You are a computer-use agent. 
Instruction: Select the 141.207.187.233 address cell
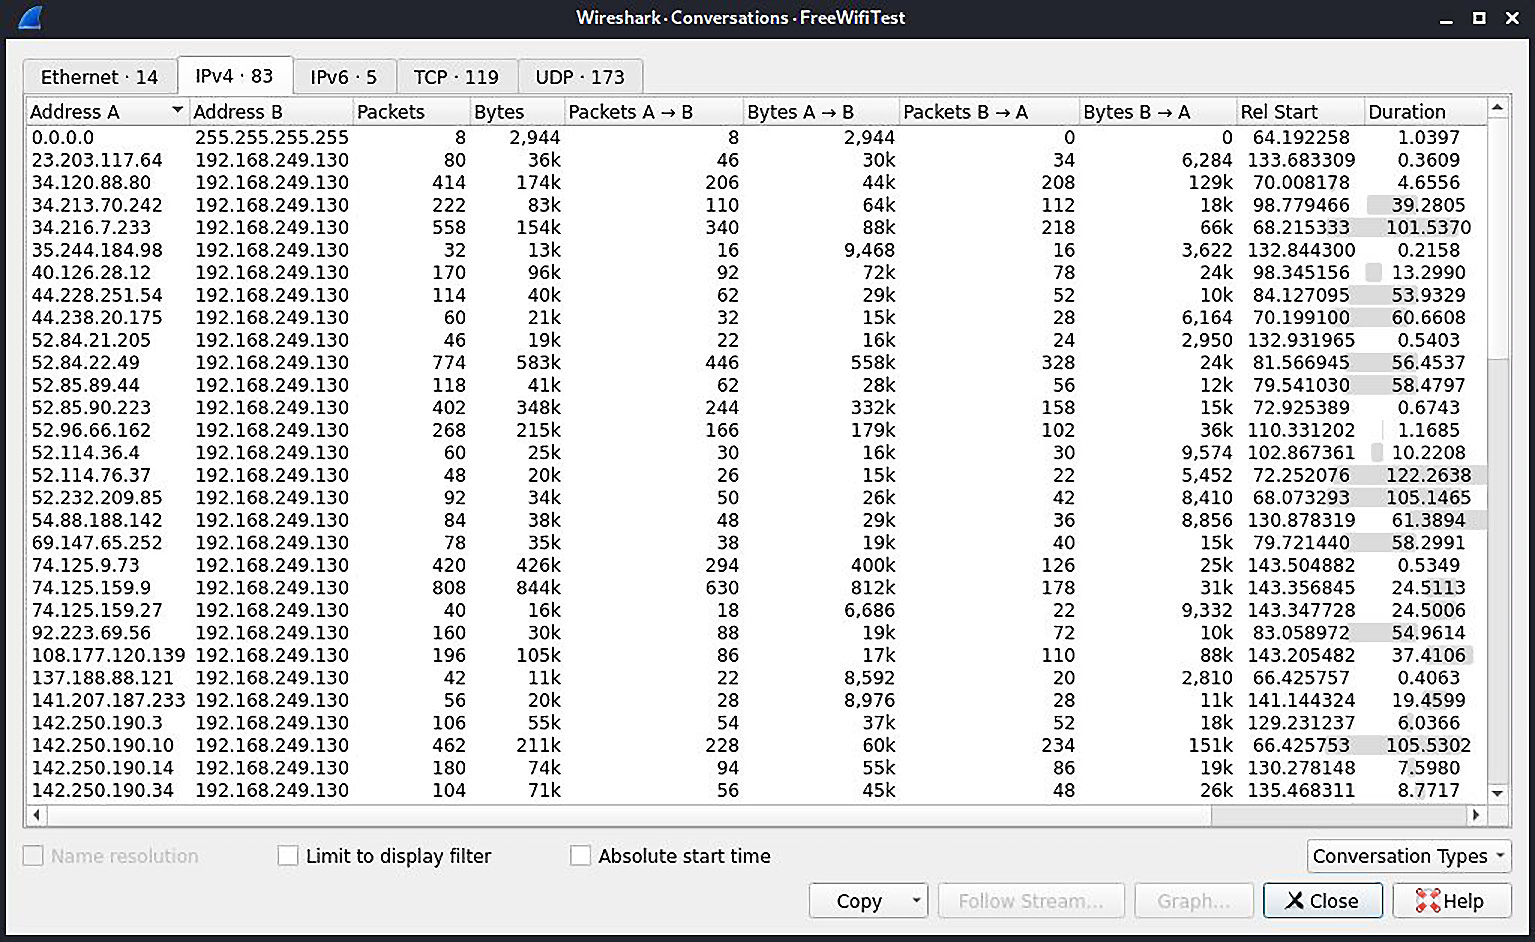tap(108, 700)
